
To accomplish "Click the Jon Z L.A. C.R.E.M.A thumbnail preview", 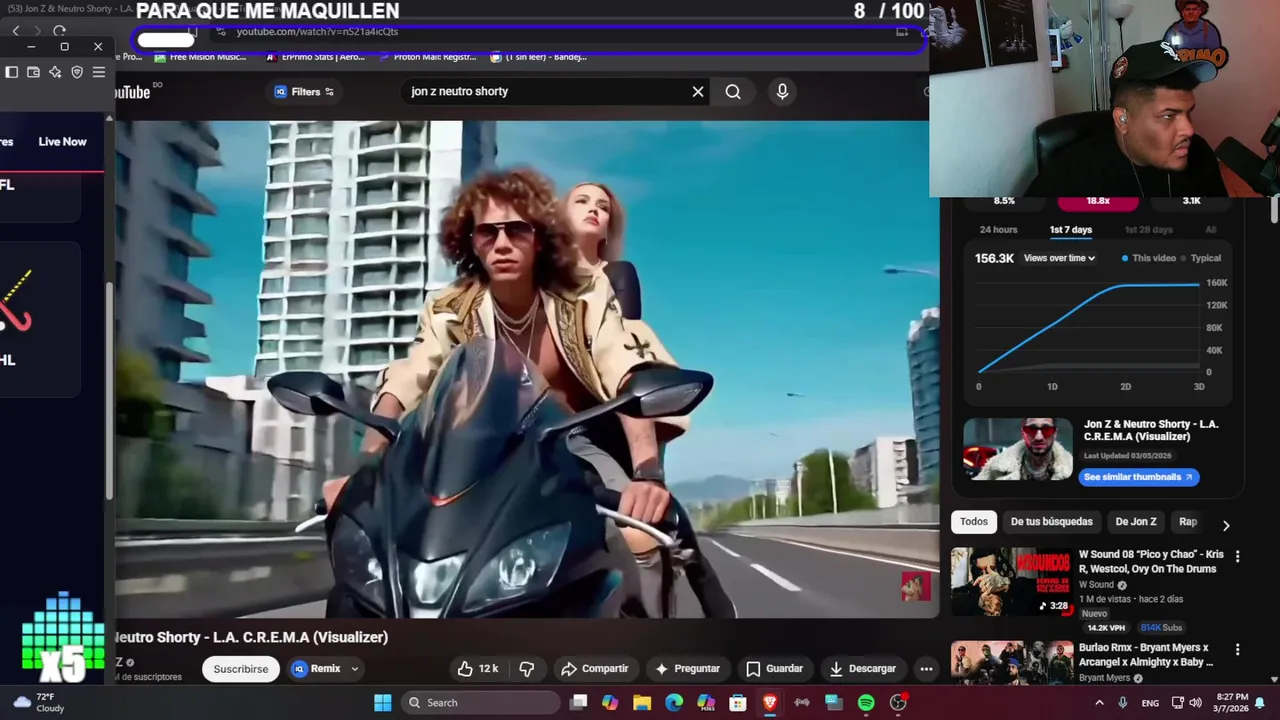I will coord(1017,449).
